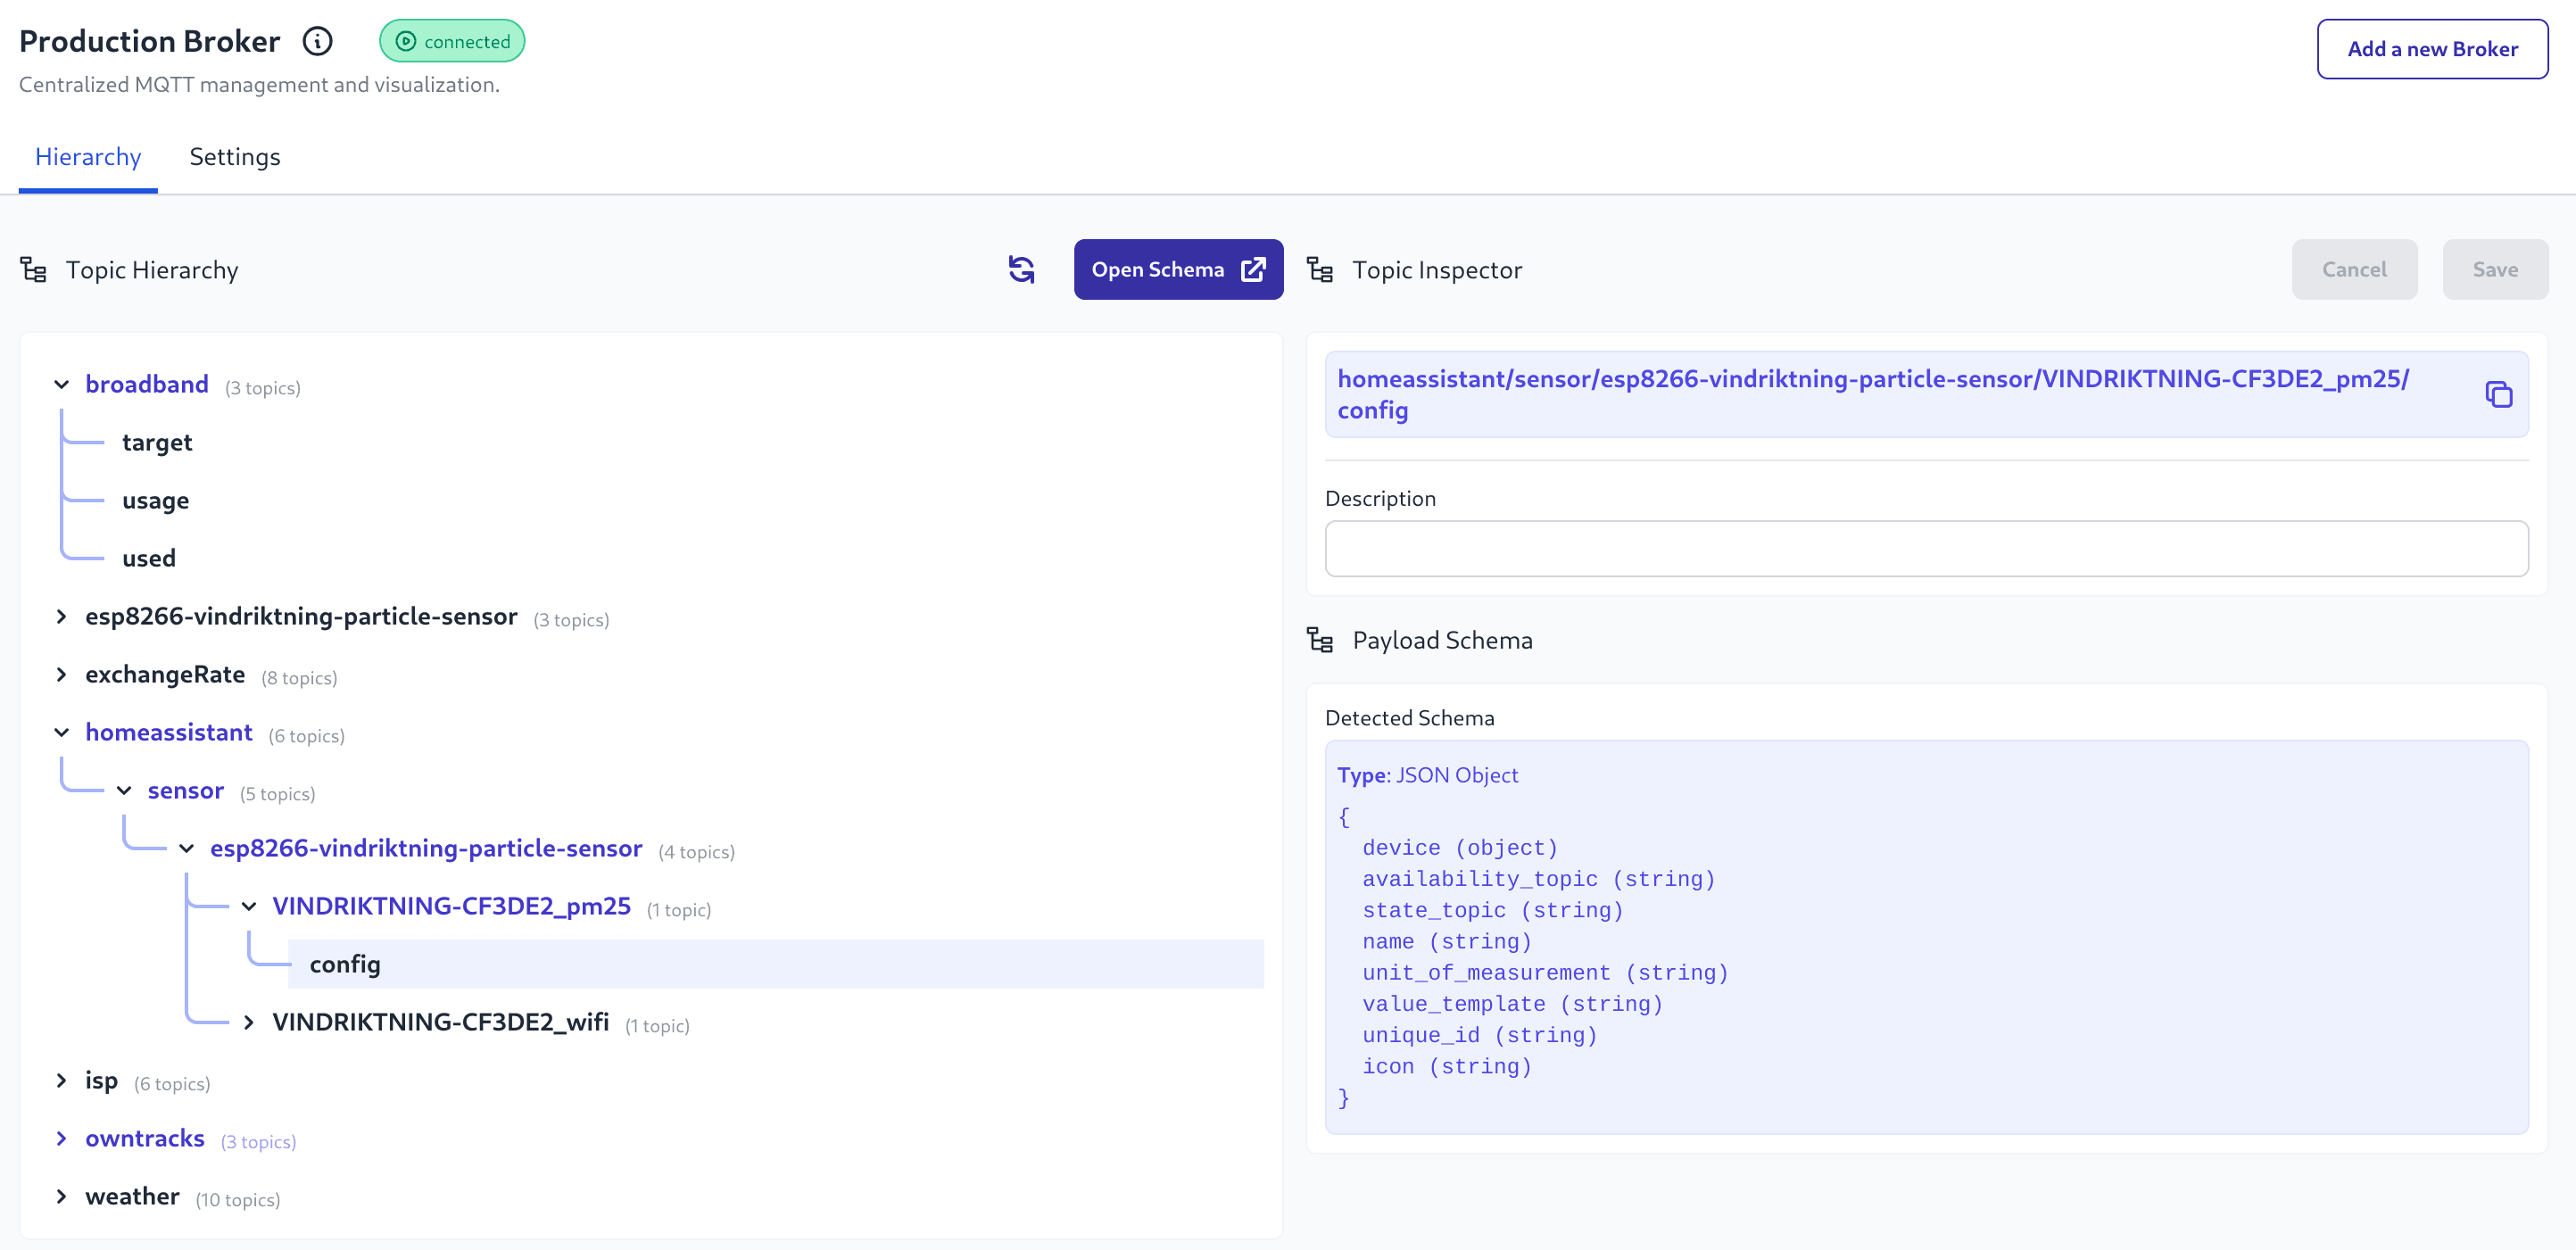
Task: Copy the topic path using the copy icon
Action: [2499, 394]
